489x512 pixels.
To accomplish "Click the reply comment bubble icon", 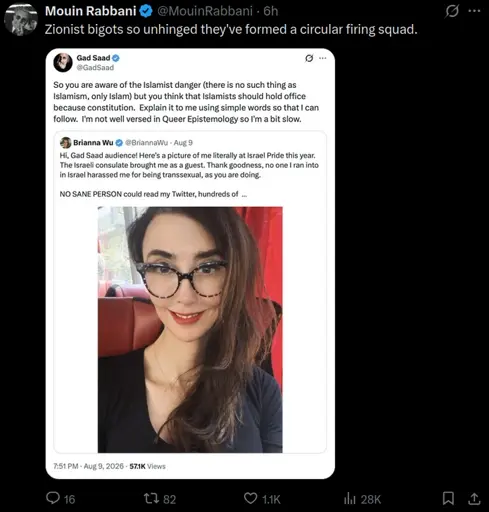I will pos(53,498).
